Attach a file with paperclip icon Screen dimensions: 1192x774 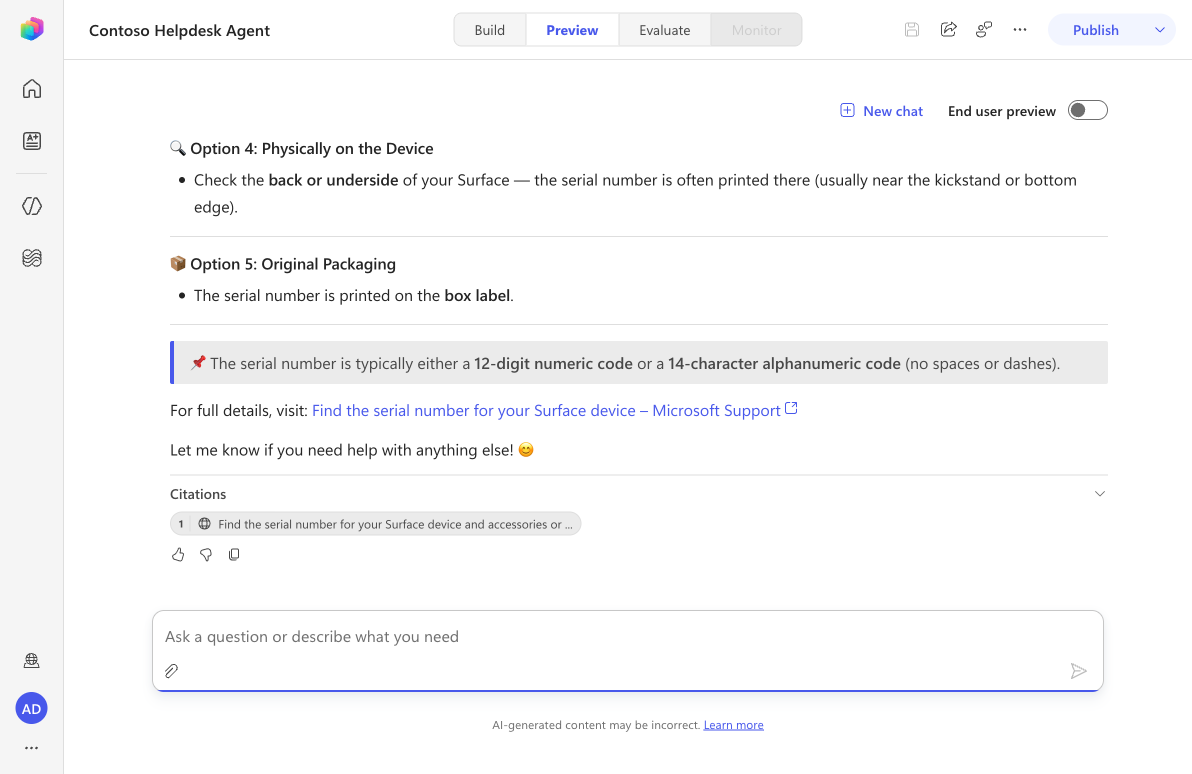coord(172,671)
